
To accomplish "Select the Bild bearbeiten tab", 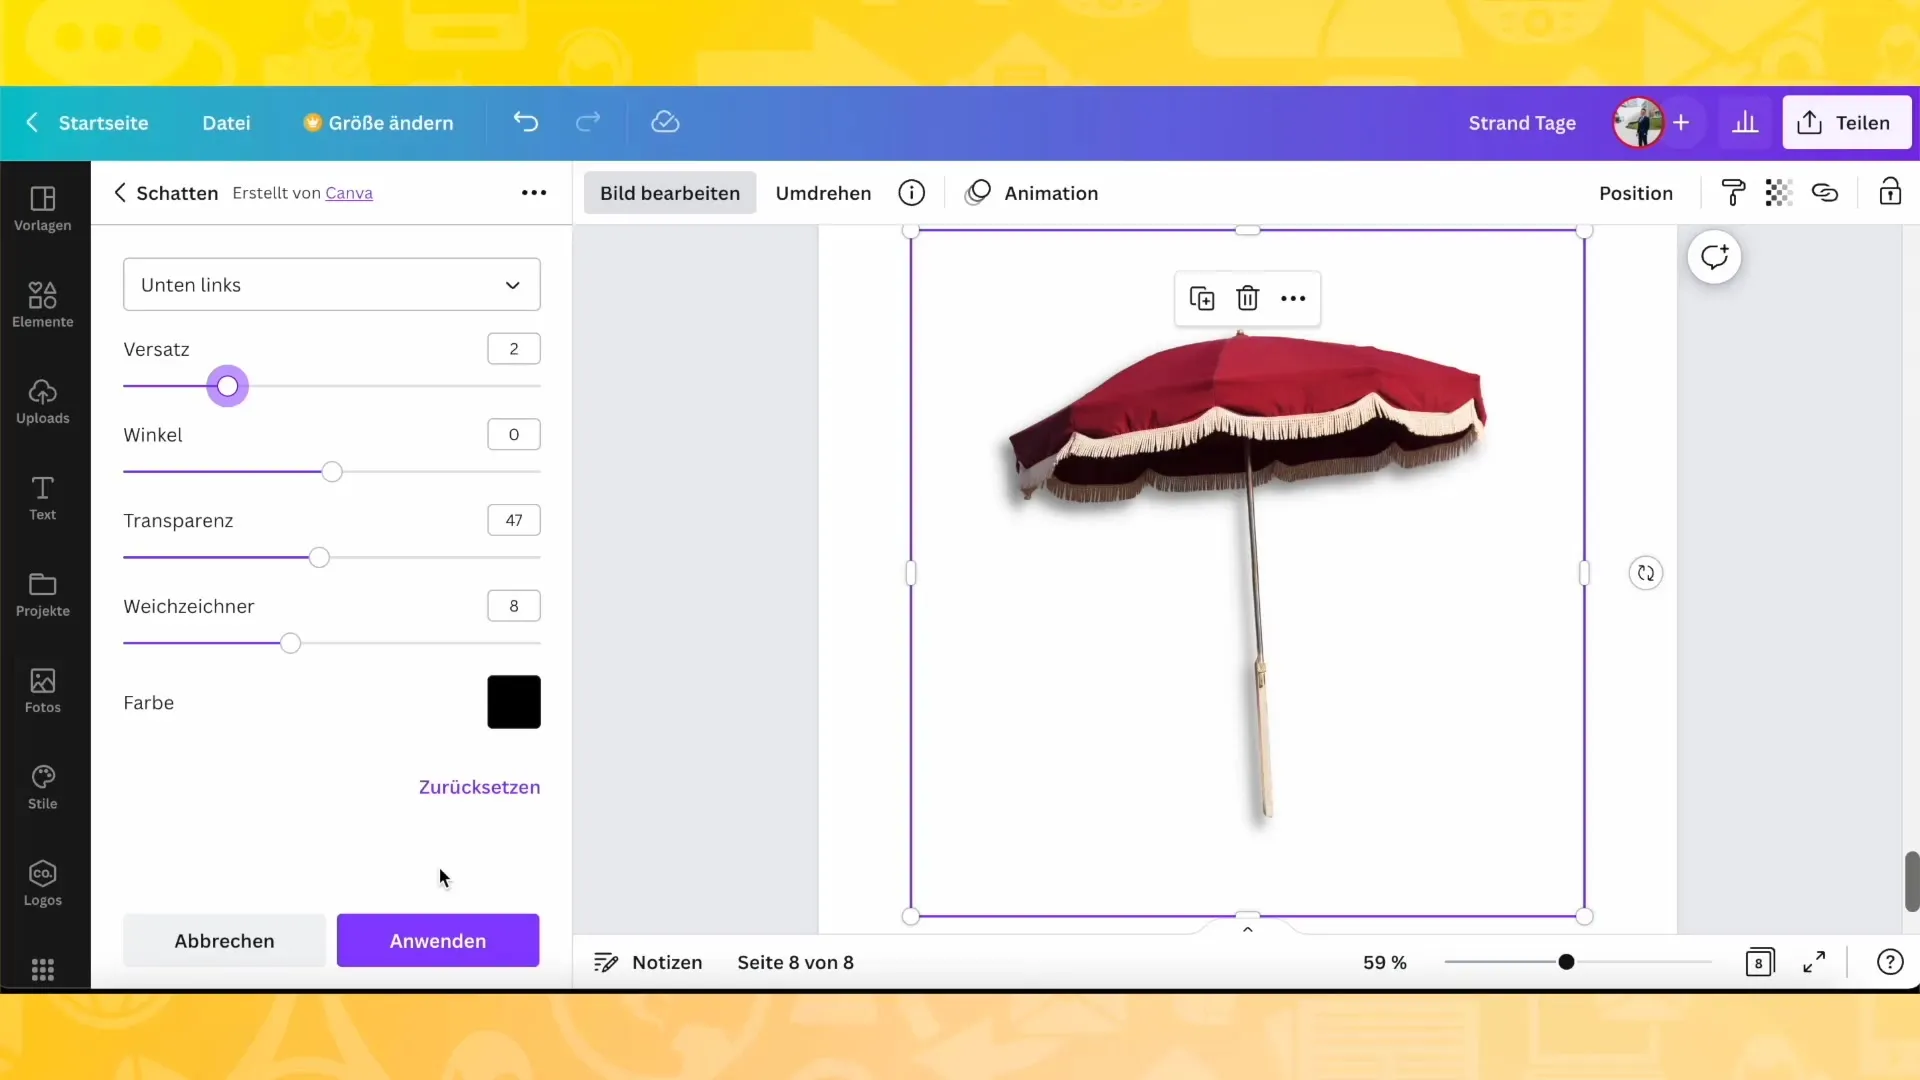I will 670,193.
